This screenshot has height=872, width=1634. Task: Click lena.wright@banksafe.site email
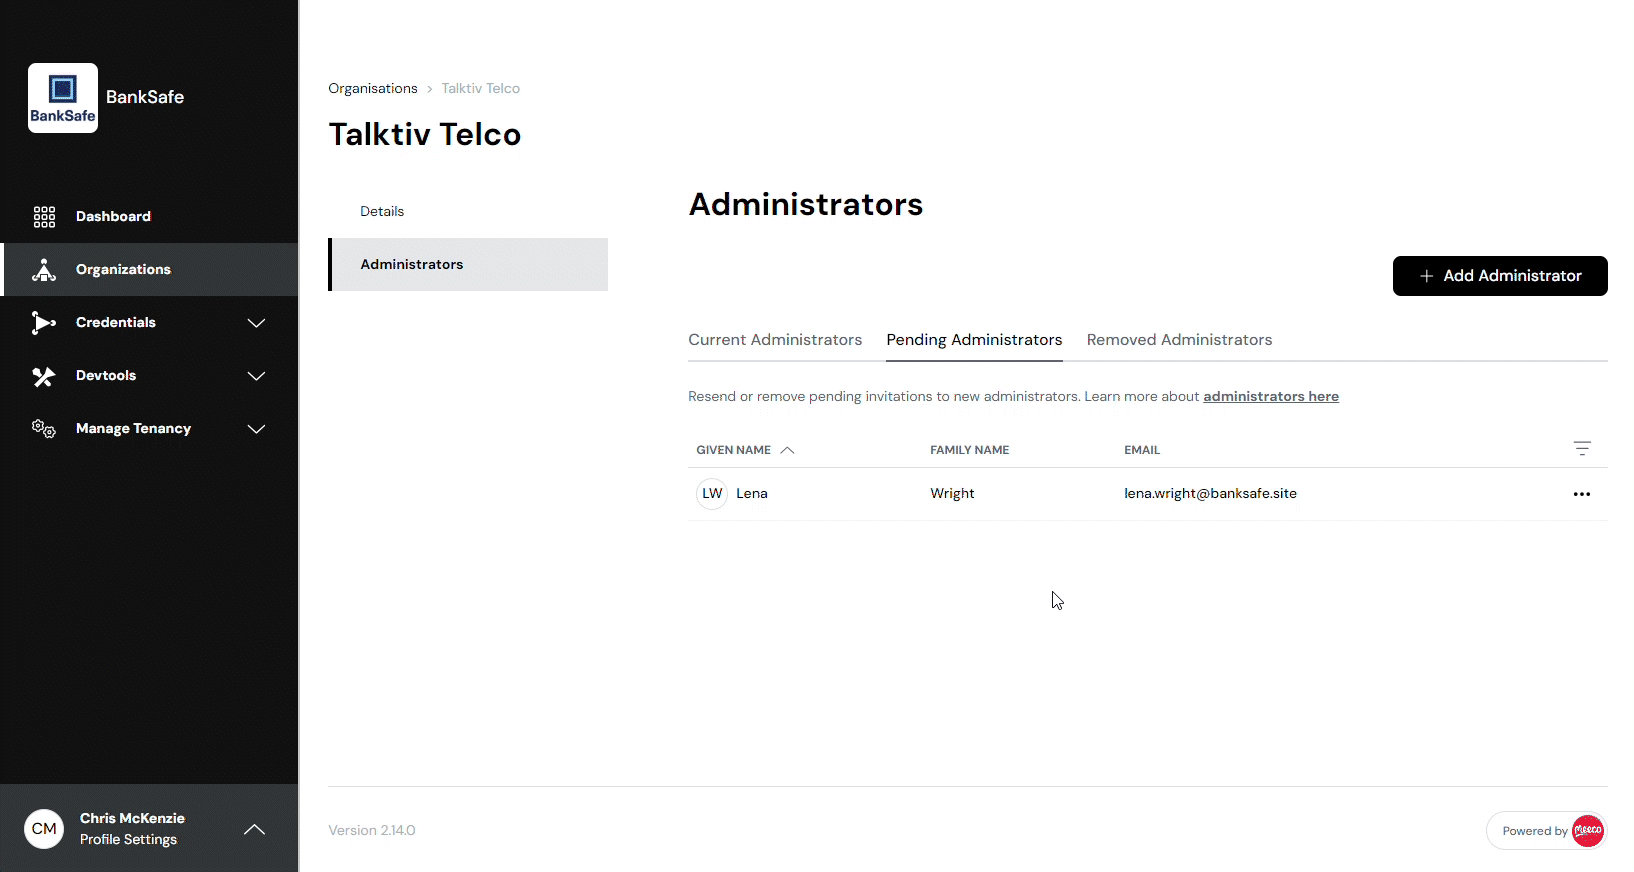(1210, 494)
